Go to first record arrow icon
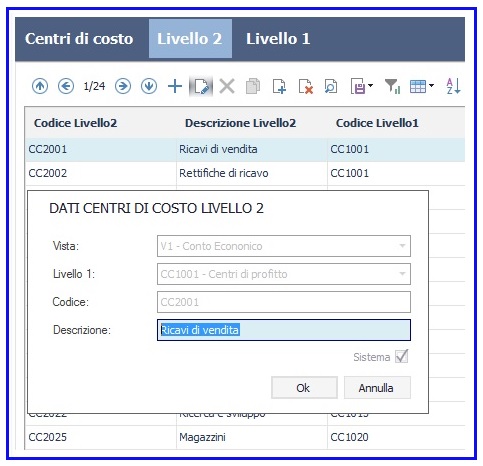The width and height of the screenshot is (483, 466). click(40, 86)
